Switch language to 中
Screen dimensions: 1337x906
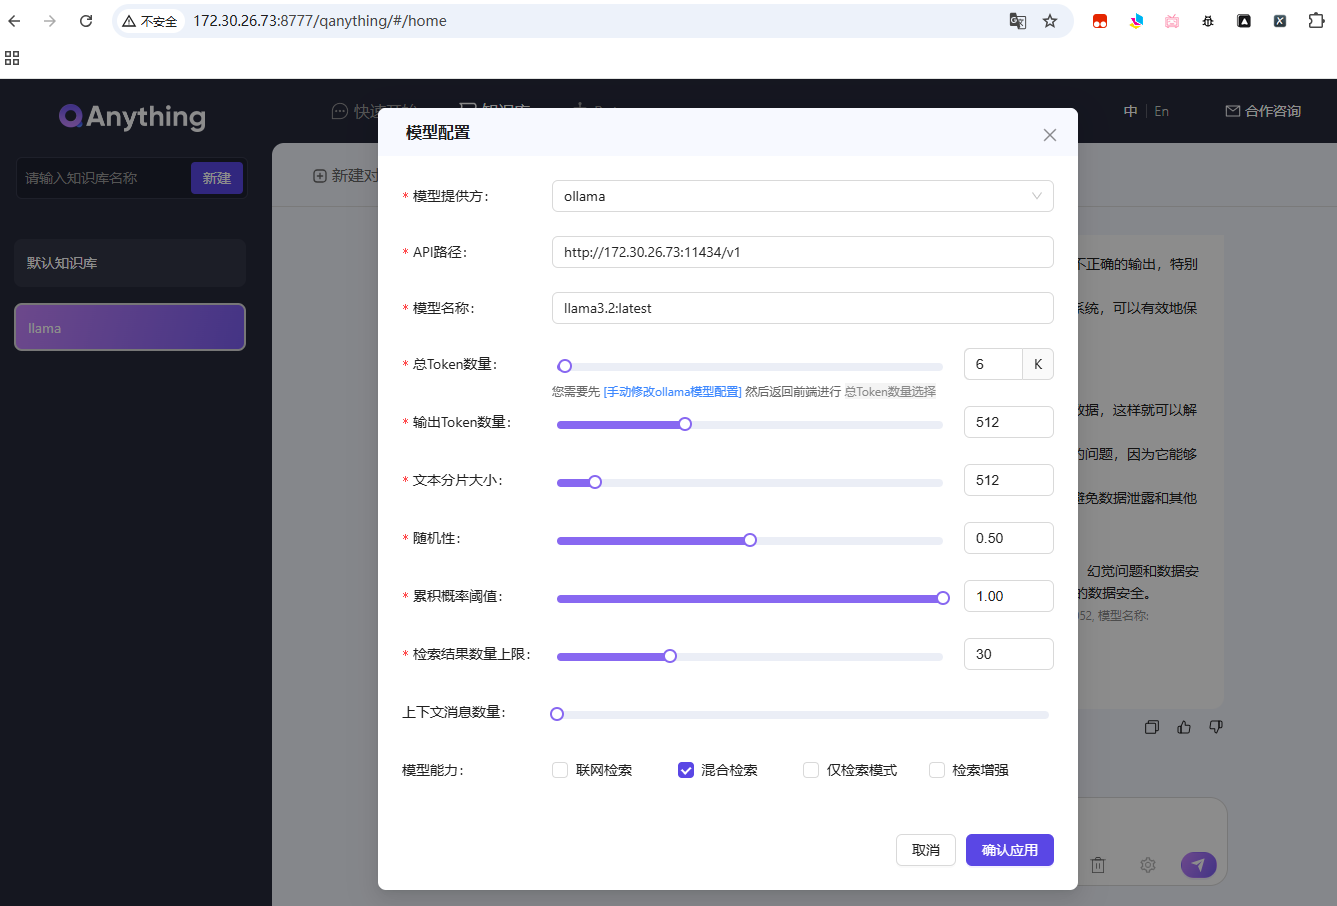click(x=1130, y=111)
